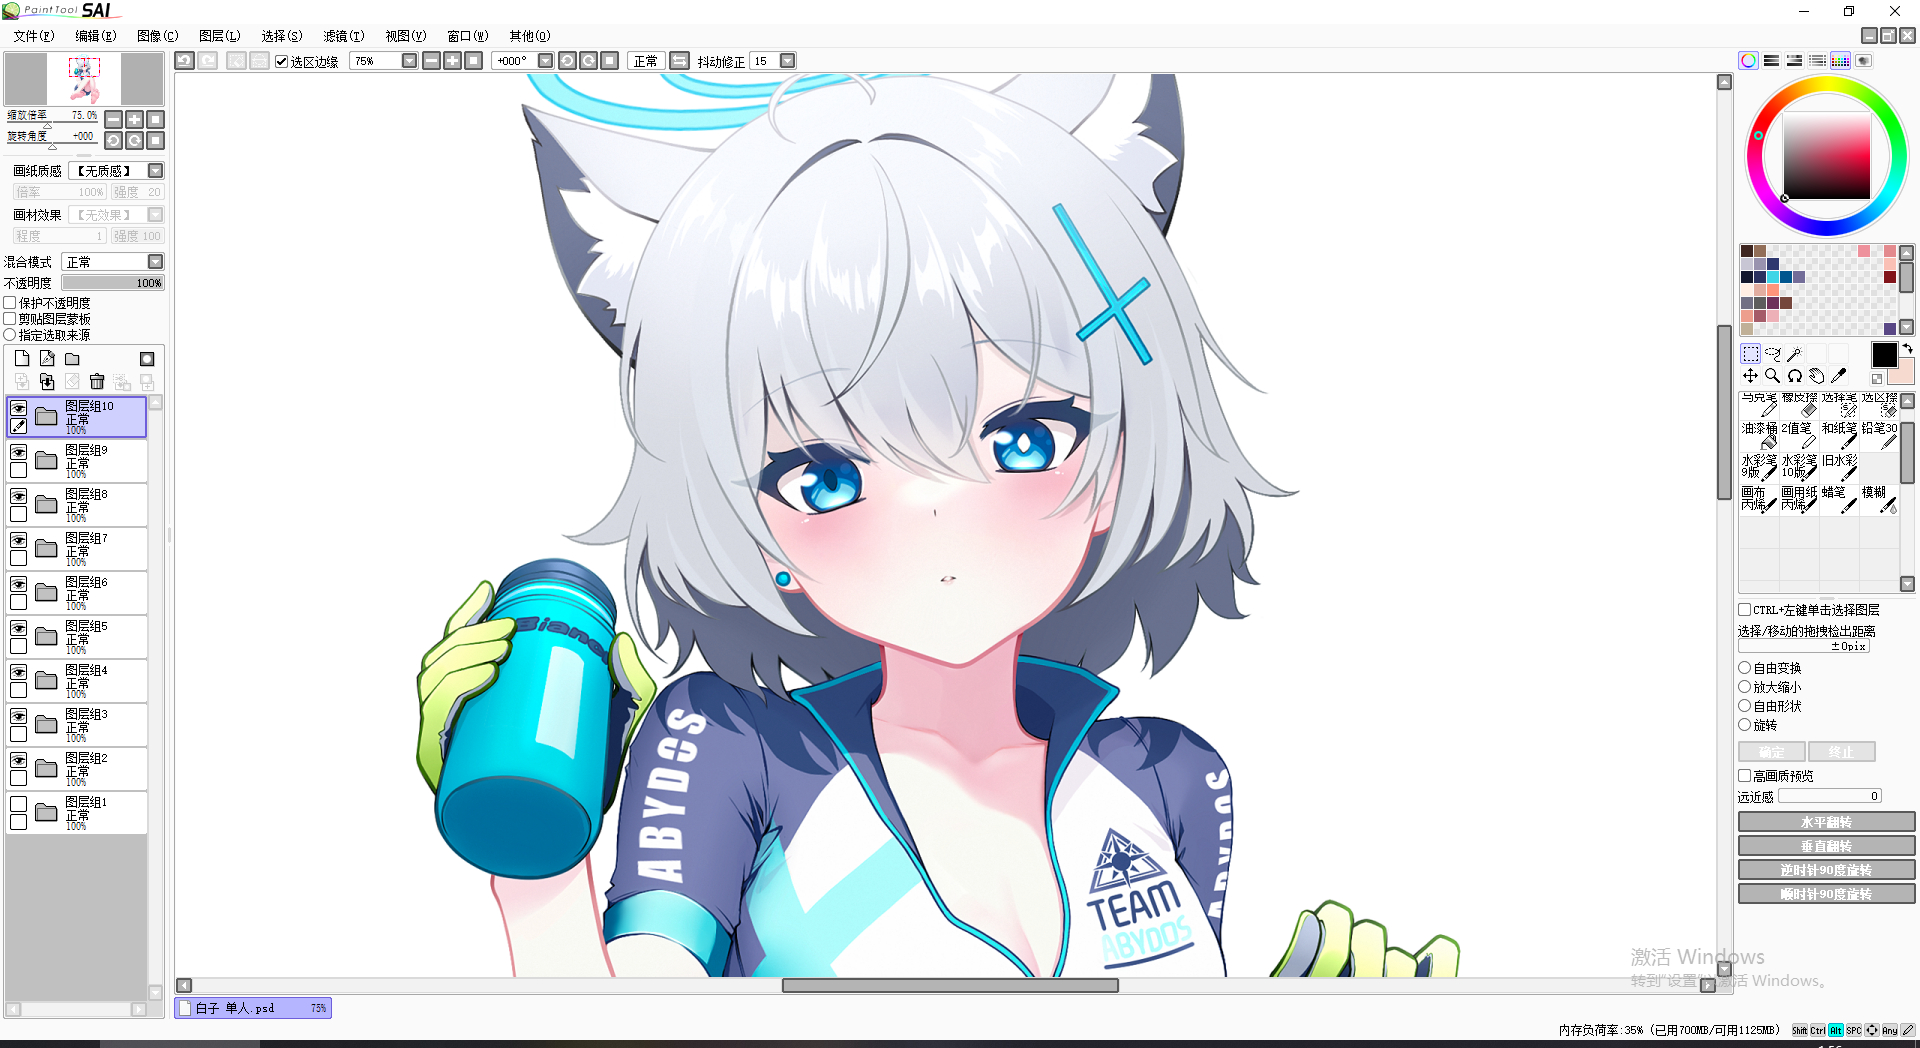Viewport: 1920px width, 1048px height.
Task: Pick a color in the color wheel square
Action: point(1826,156)
